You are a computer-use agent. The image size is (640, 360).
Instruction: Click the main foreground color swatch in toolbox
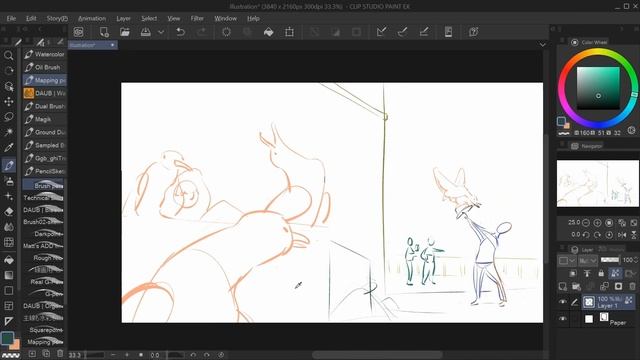pyautogui.click(x=7, y=338)
